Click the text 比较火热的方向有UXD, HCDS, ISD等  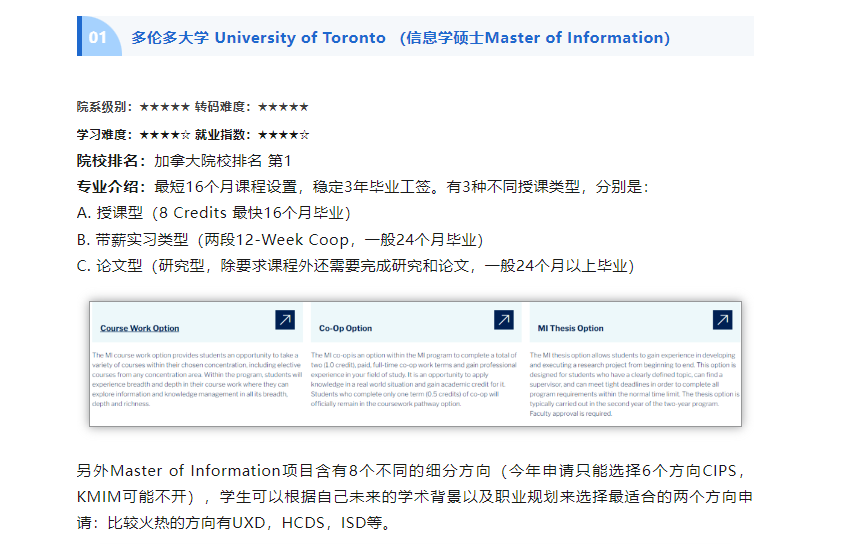249,523
